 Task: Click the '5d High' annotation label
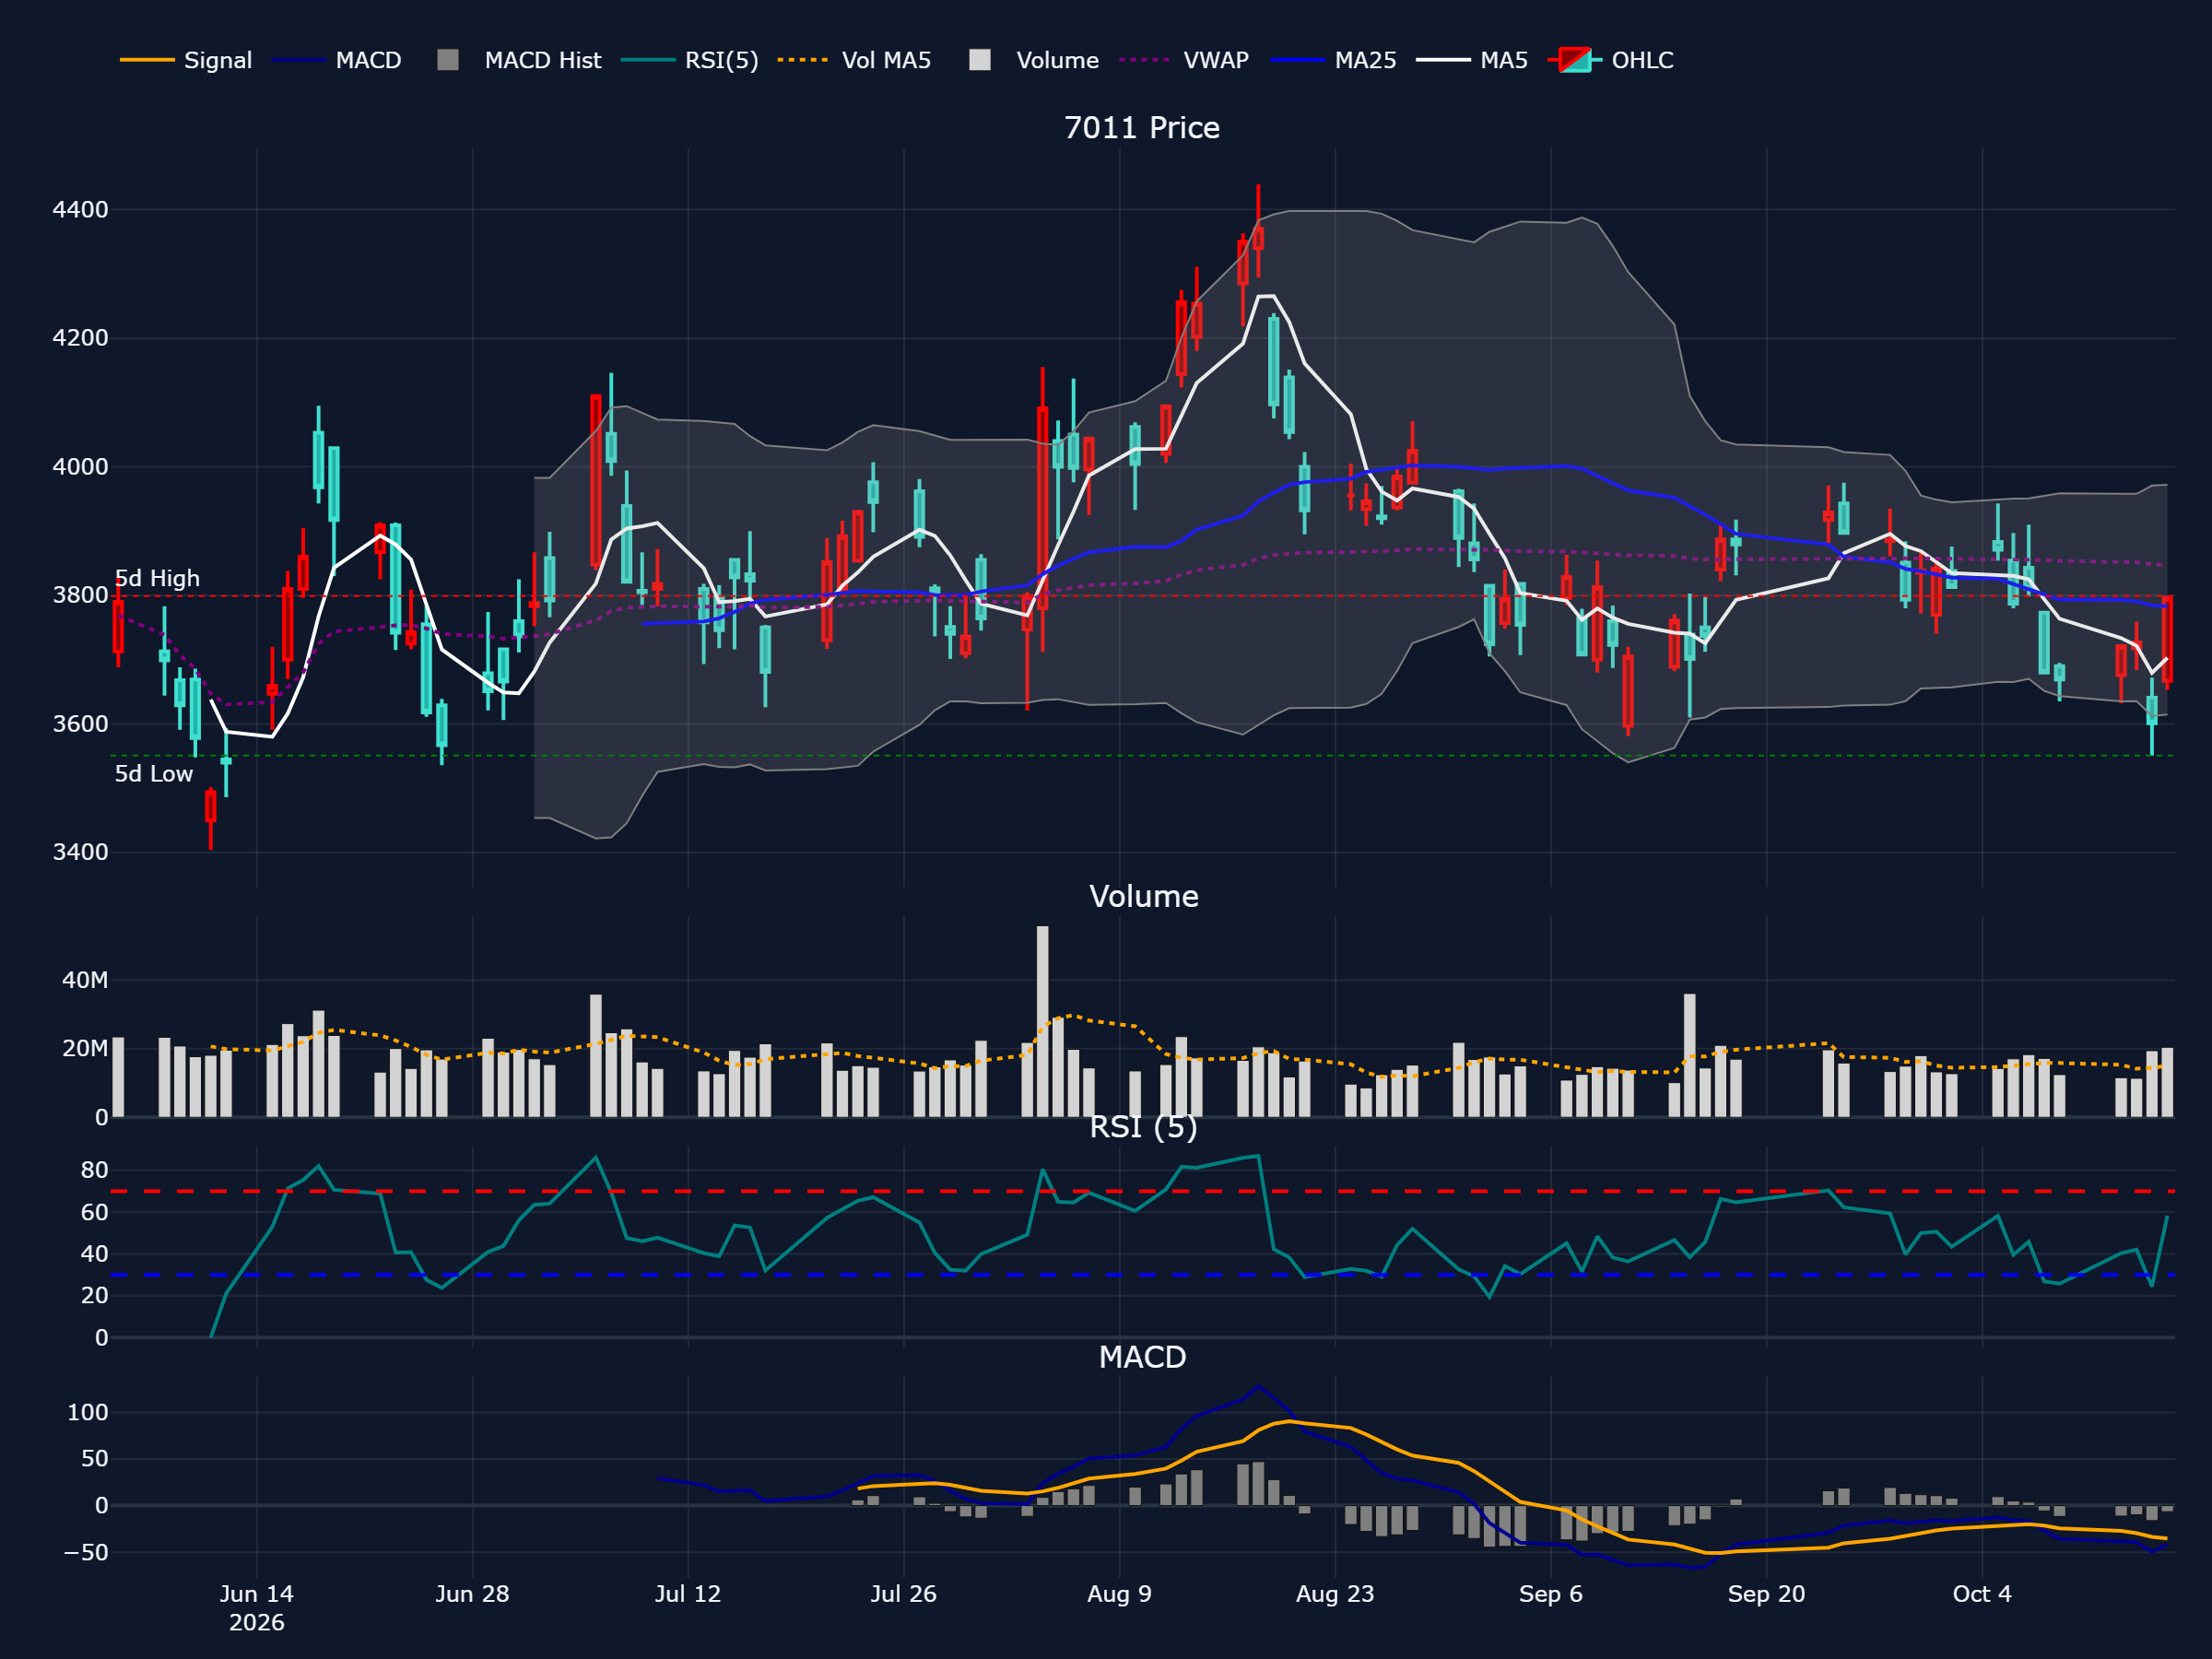pos(157,578)
